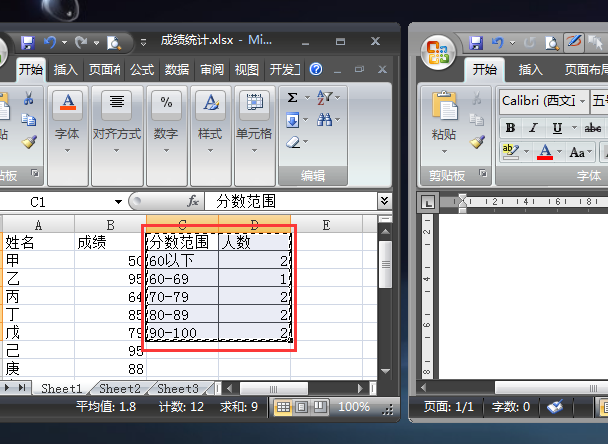The width and height of the screenshot is (608, 444).
Task: Click the tab selector L icon in Word ruler
Action: (428, 202)
